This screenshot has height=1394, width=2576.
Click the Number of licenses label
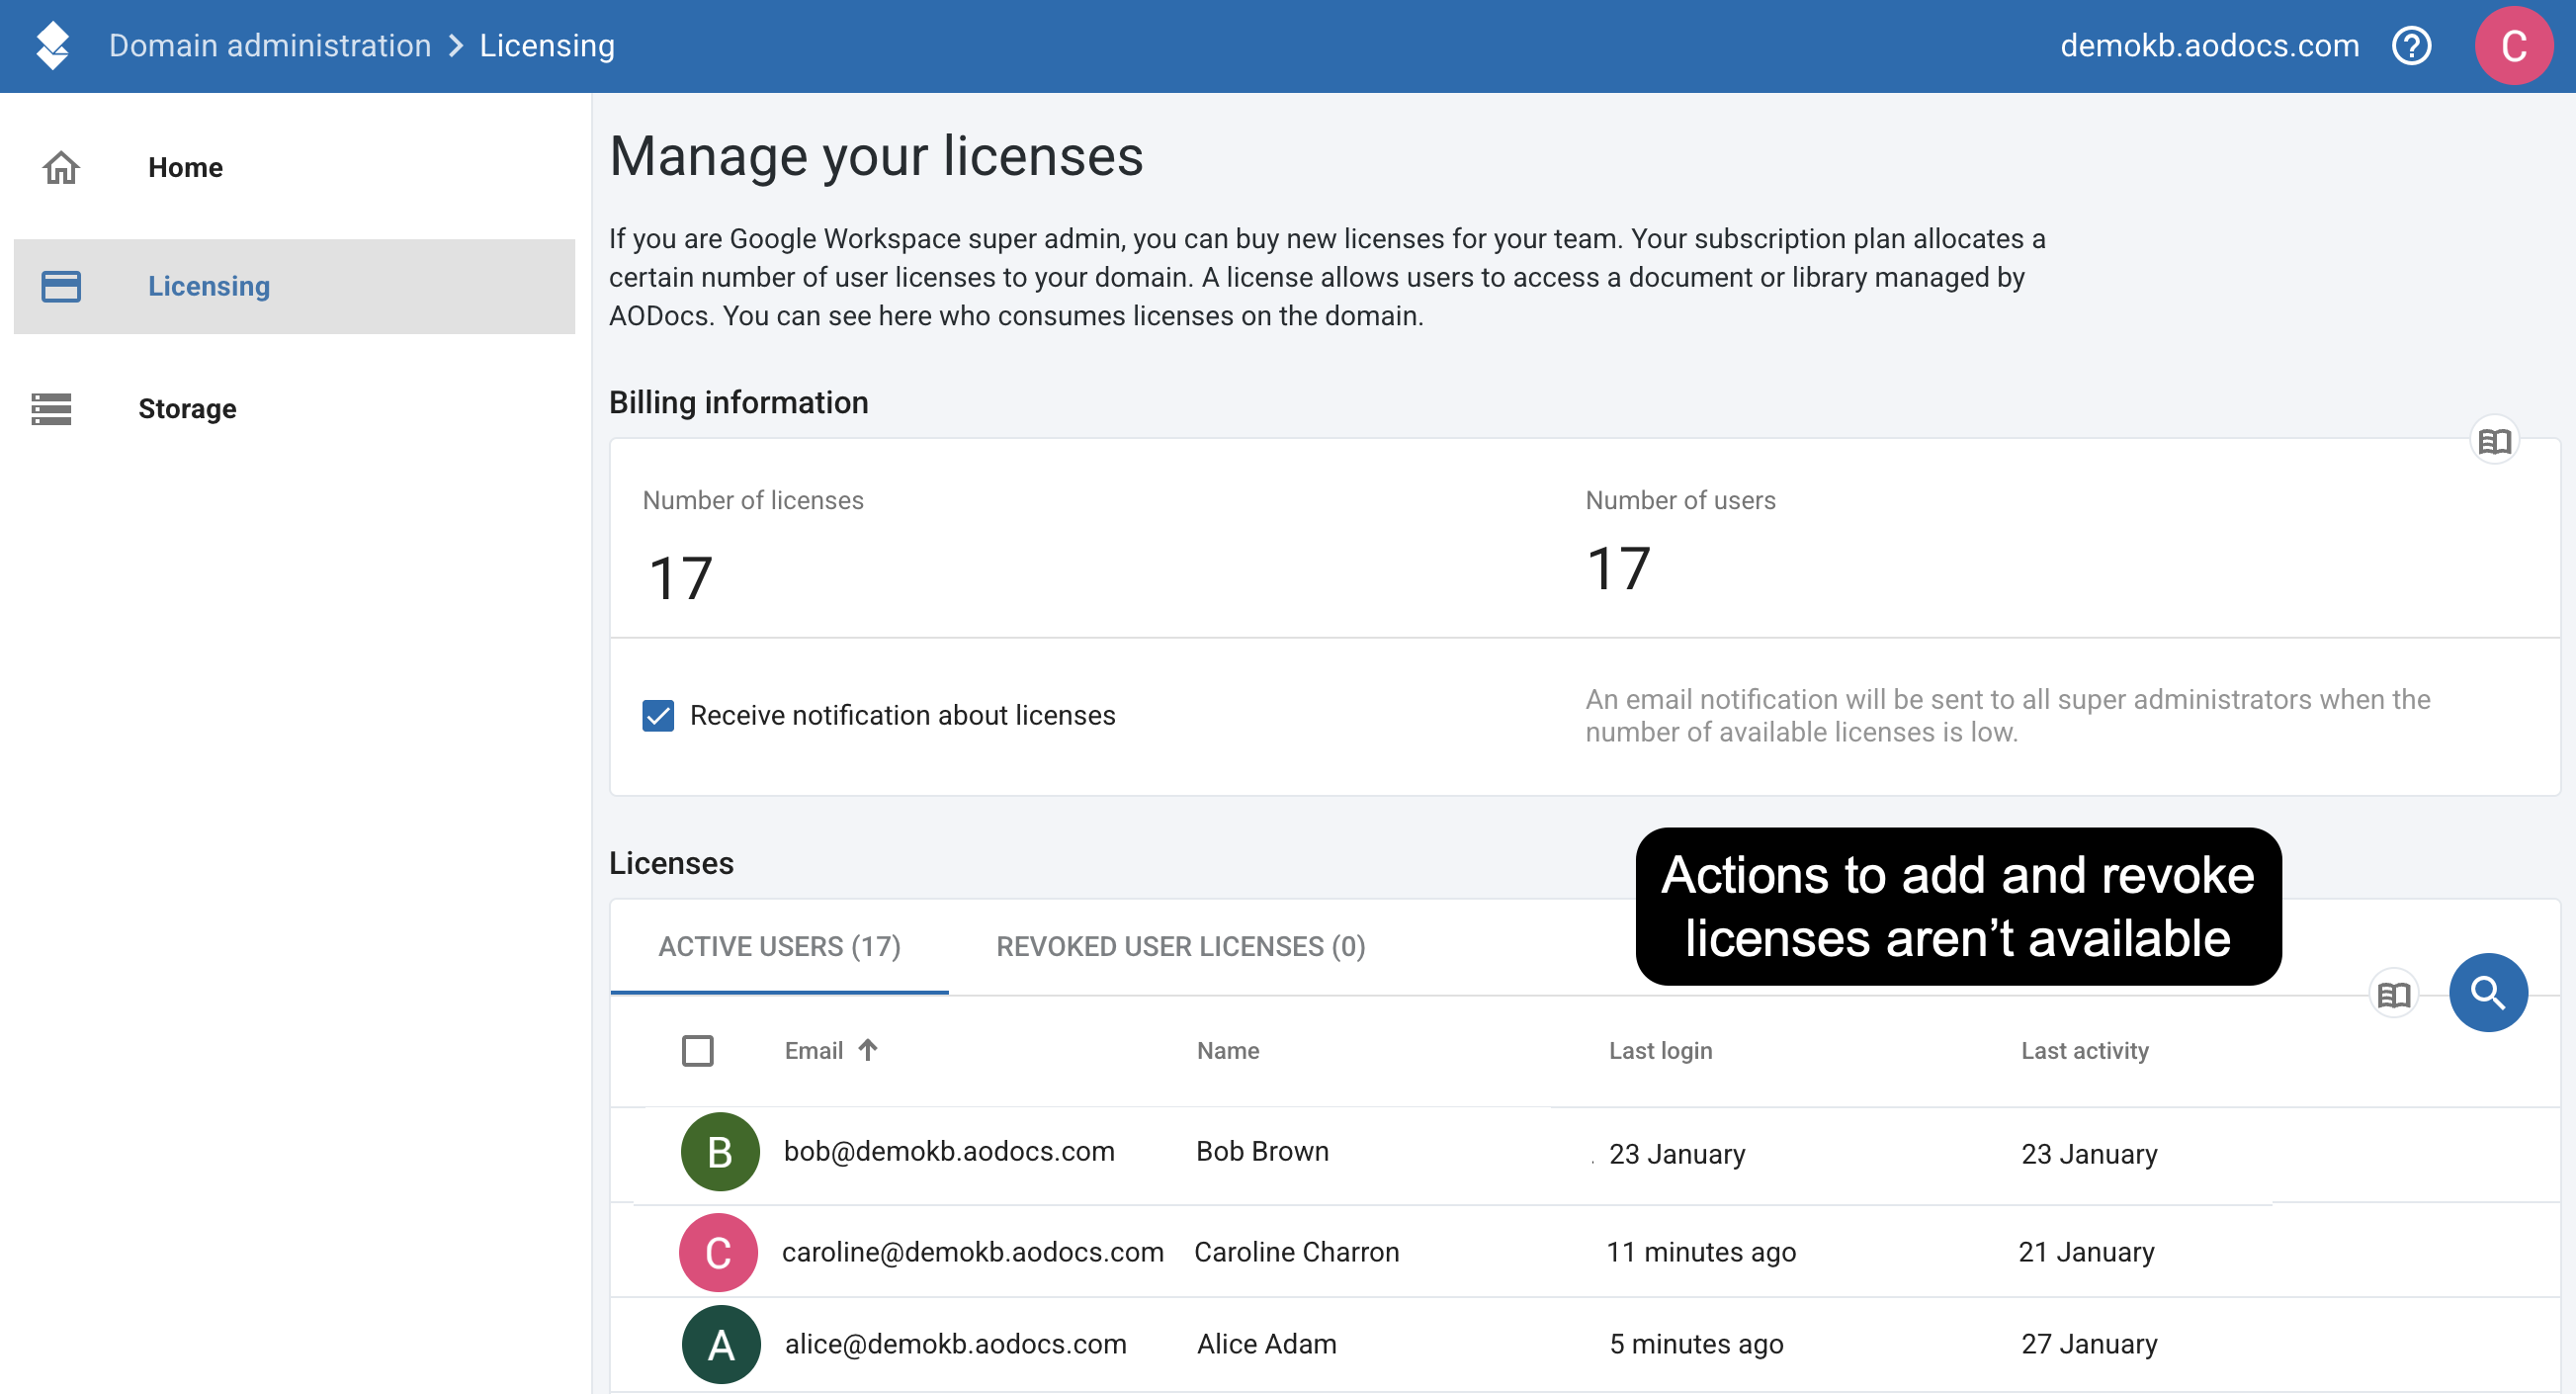(753, 500)
